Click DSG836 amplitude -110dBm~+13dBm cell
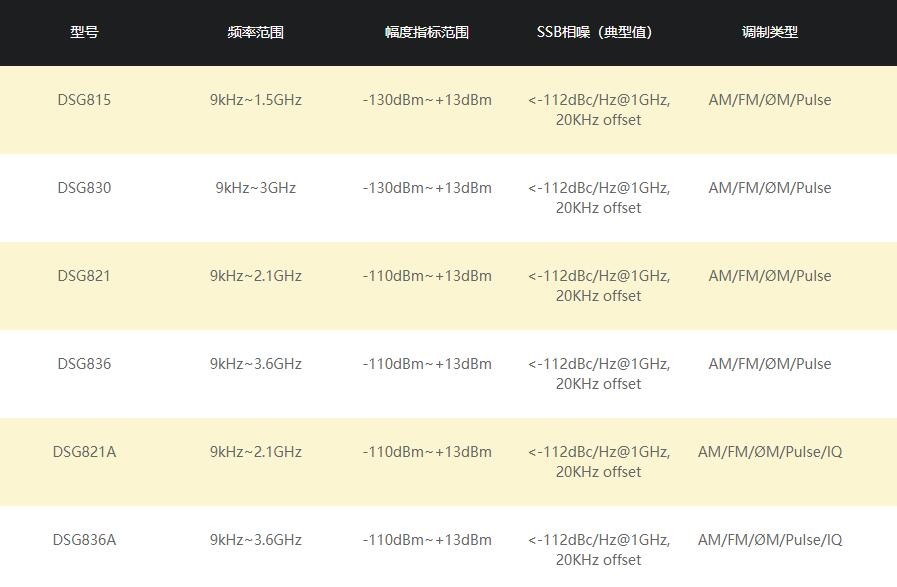This screenshot has height=587, width=897. 427,364
